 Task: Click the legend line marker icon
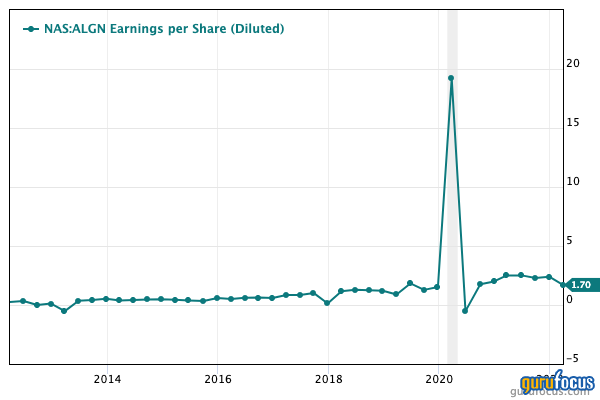(x=31, y=29)
